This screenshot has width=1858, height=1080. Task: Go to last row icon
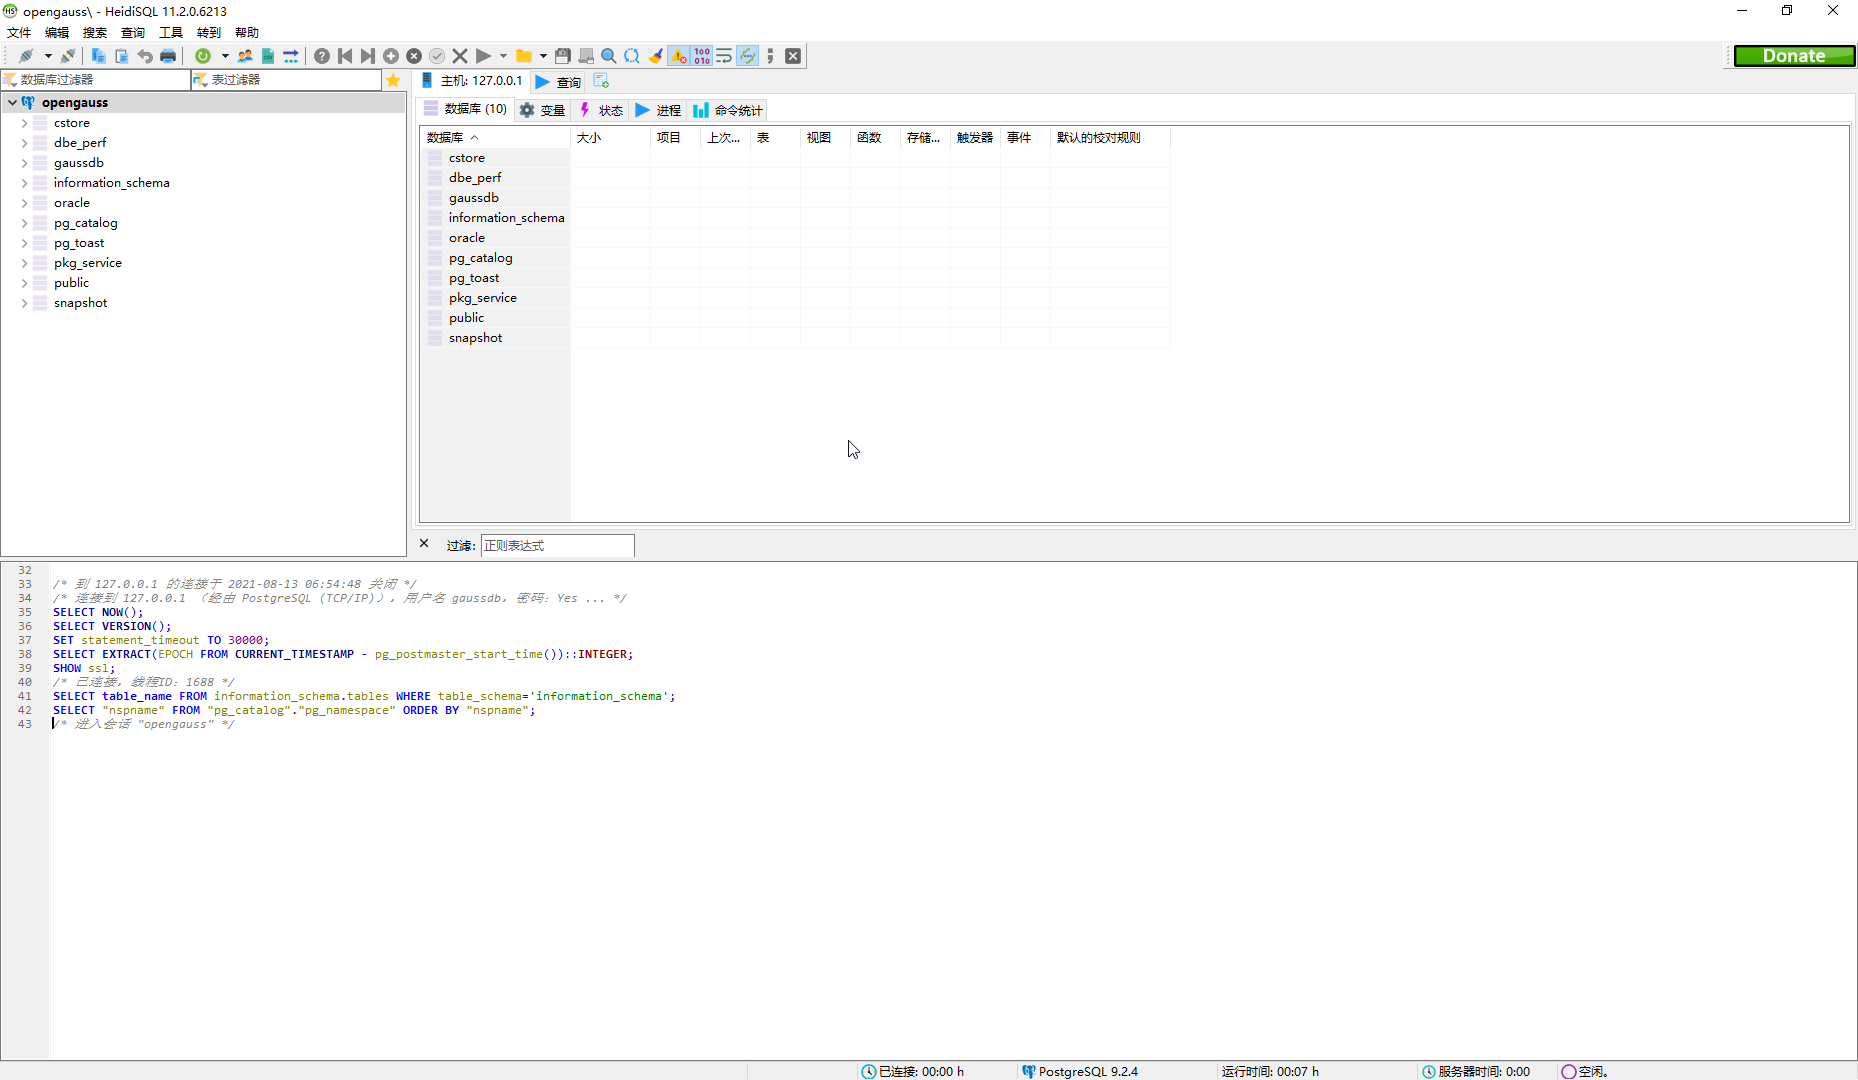coord(368,56)
